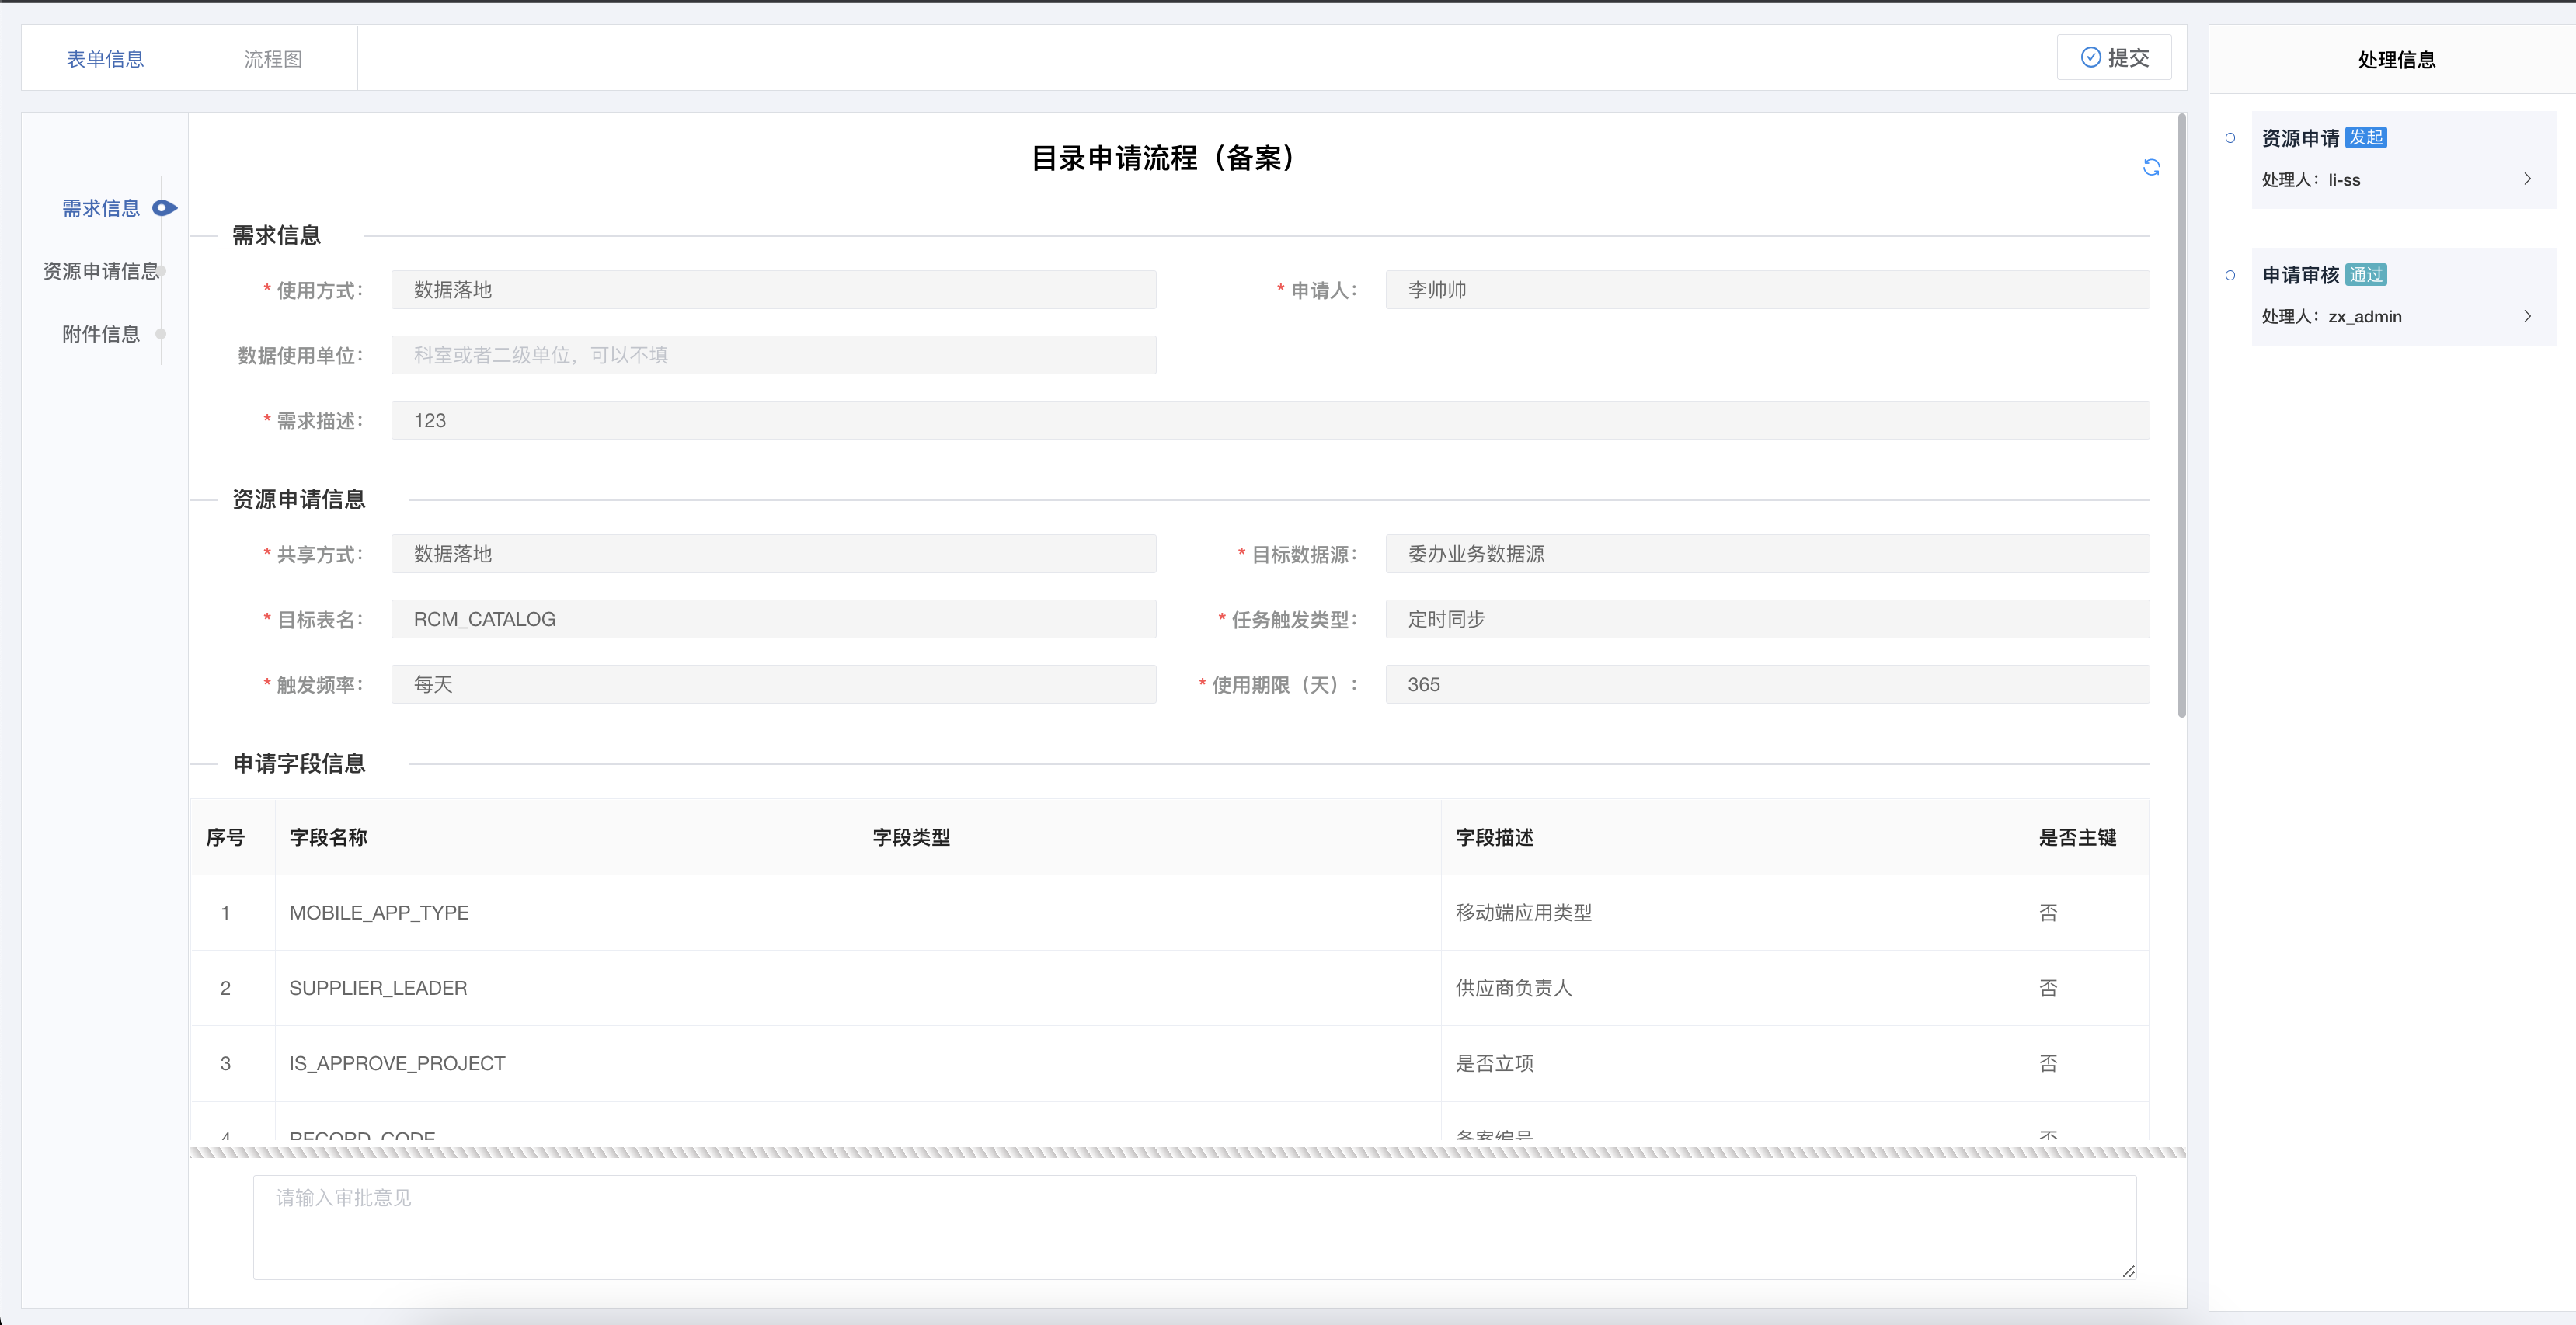The width and height of the screenshot is (2576, 1325).
Task: Click the 通过 tag on 申请审核 step
Action: click(x=2366, y=274)
